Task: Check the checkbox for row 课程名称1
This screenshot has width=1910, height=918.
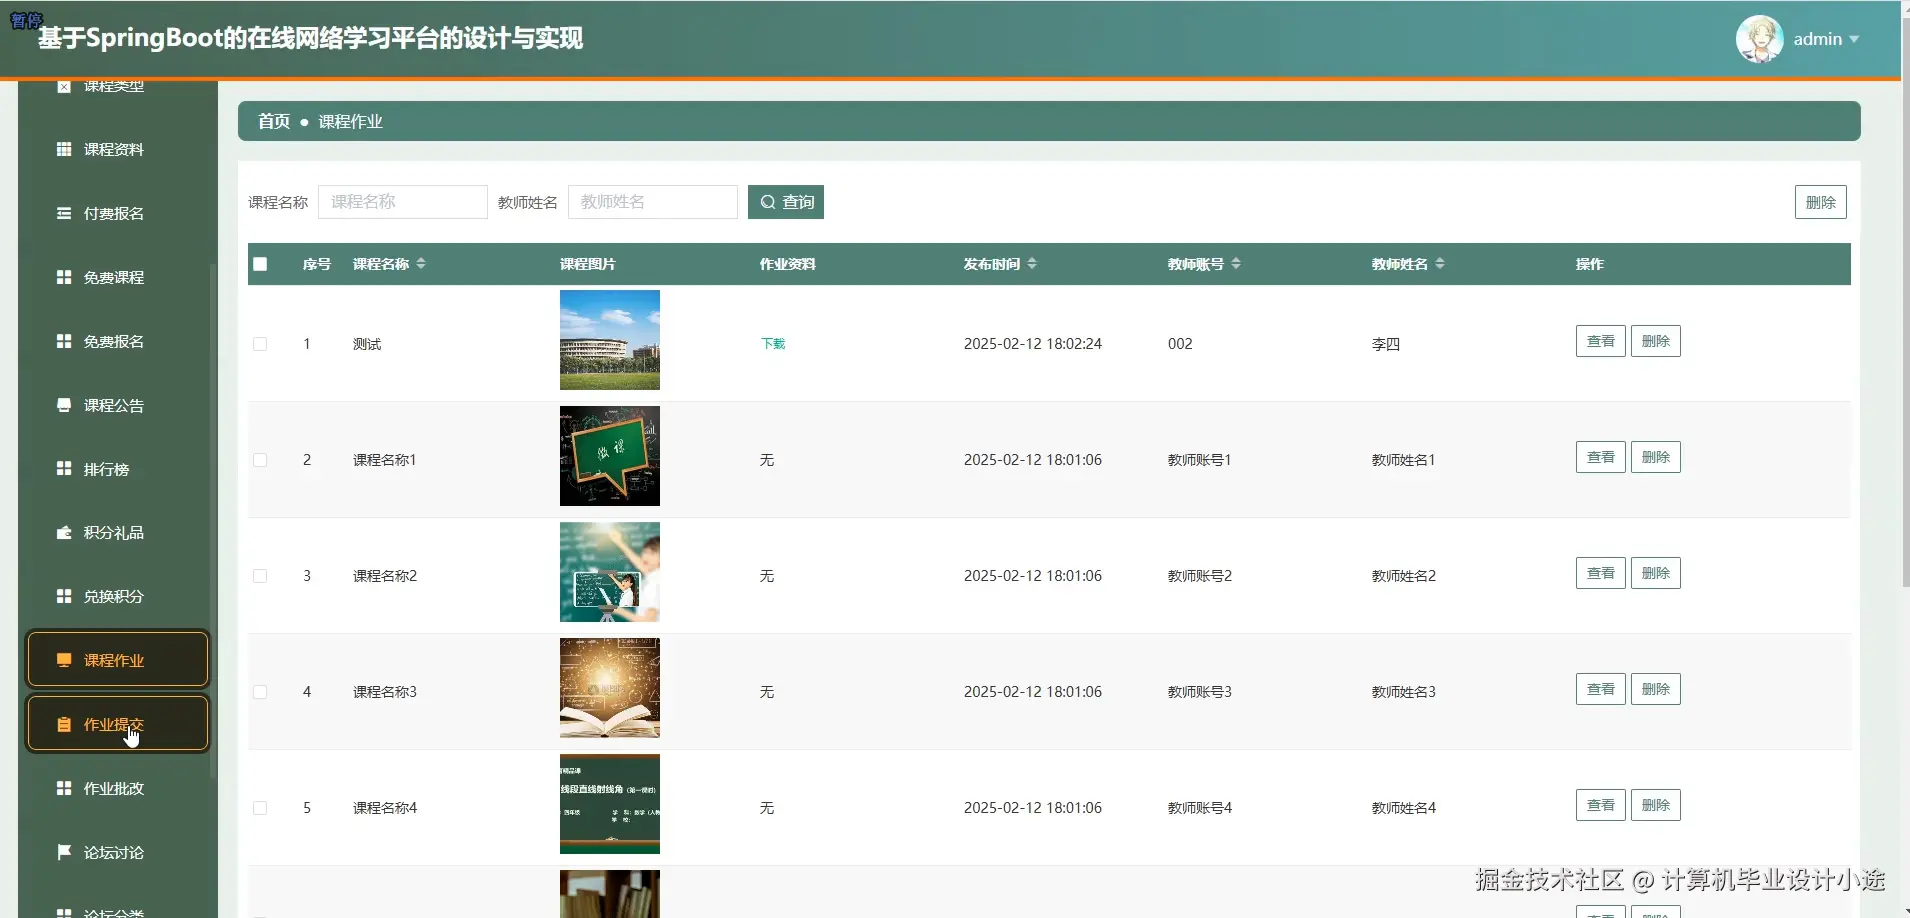Action: pyautogui.click(x=260, y=460)
